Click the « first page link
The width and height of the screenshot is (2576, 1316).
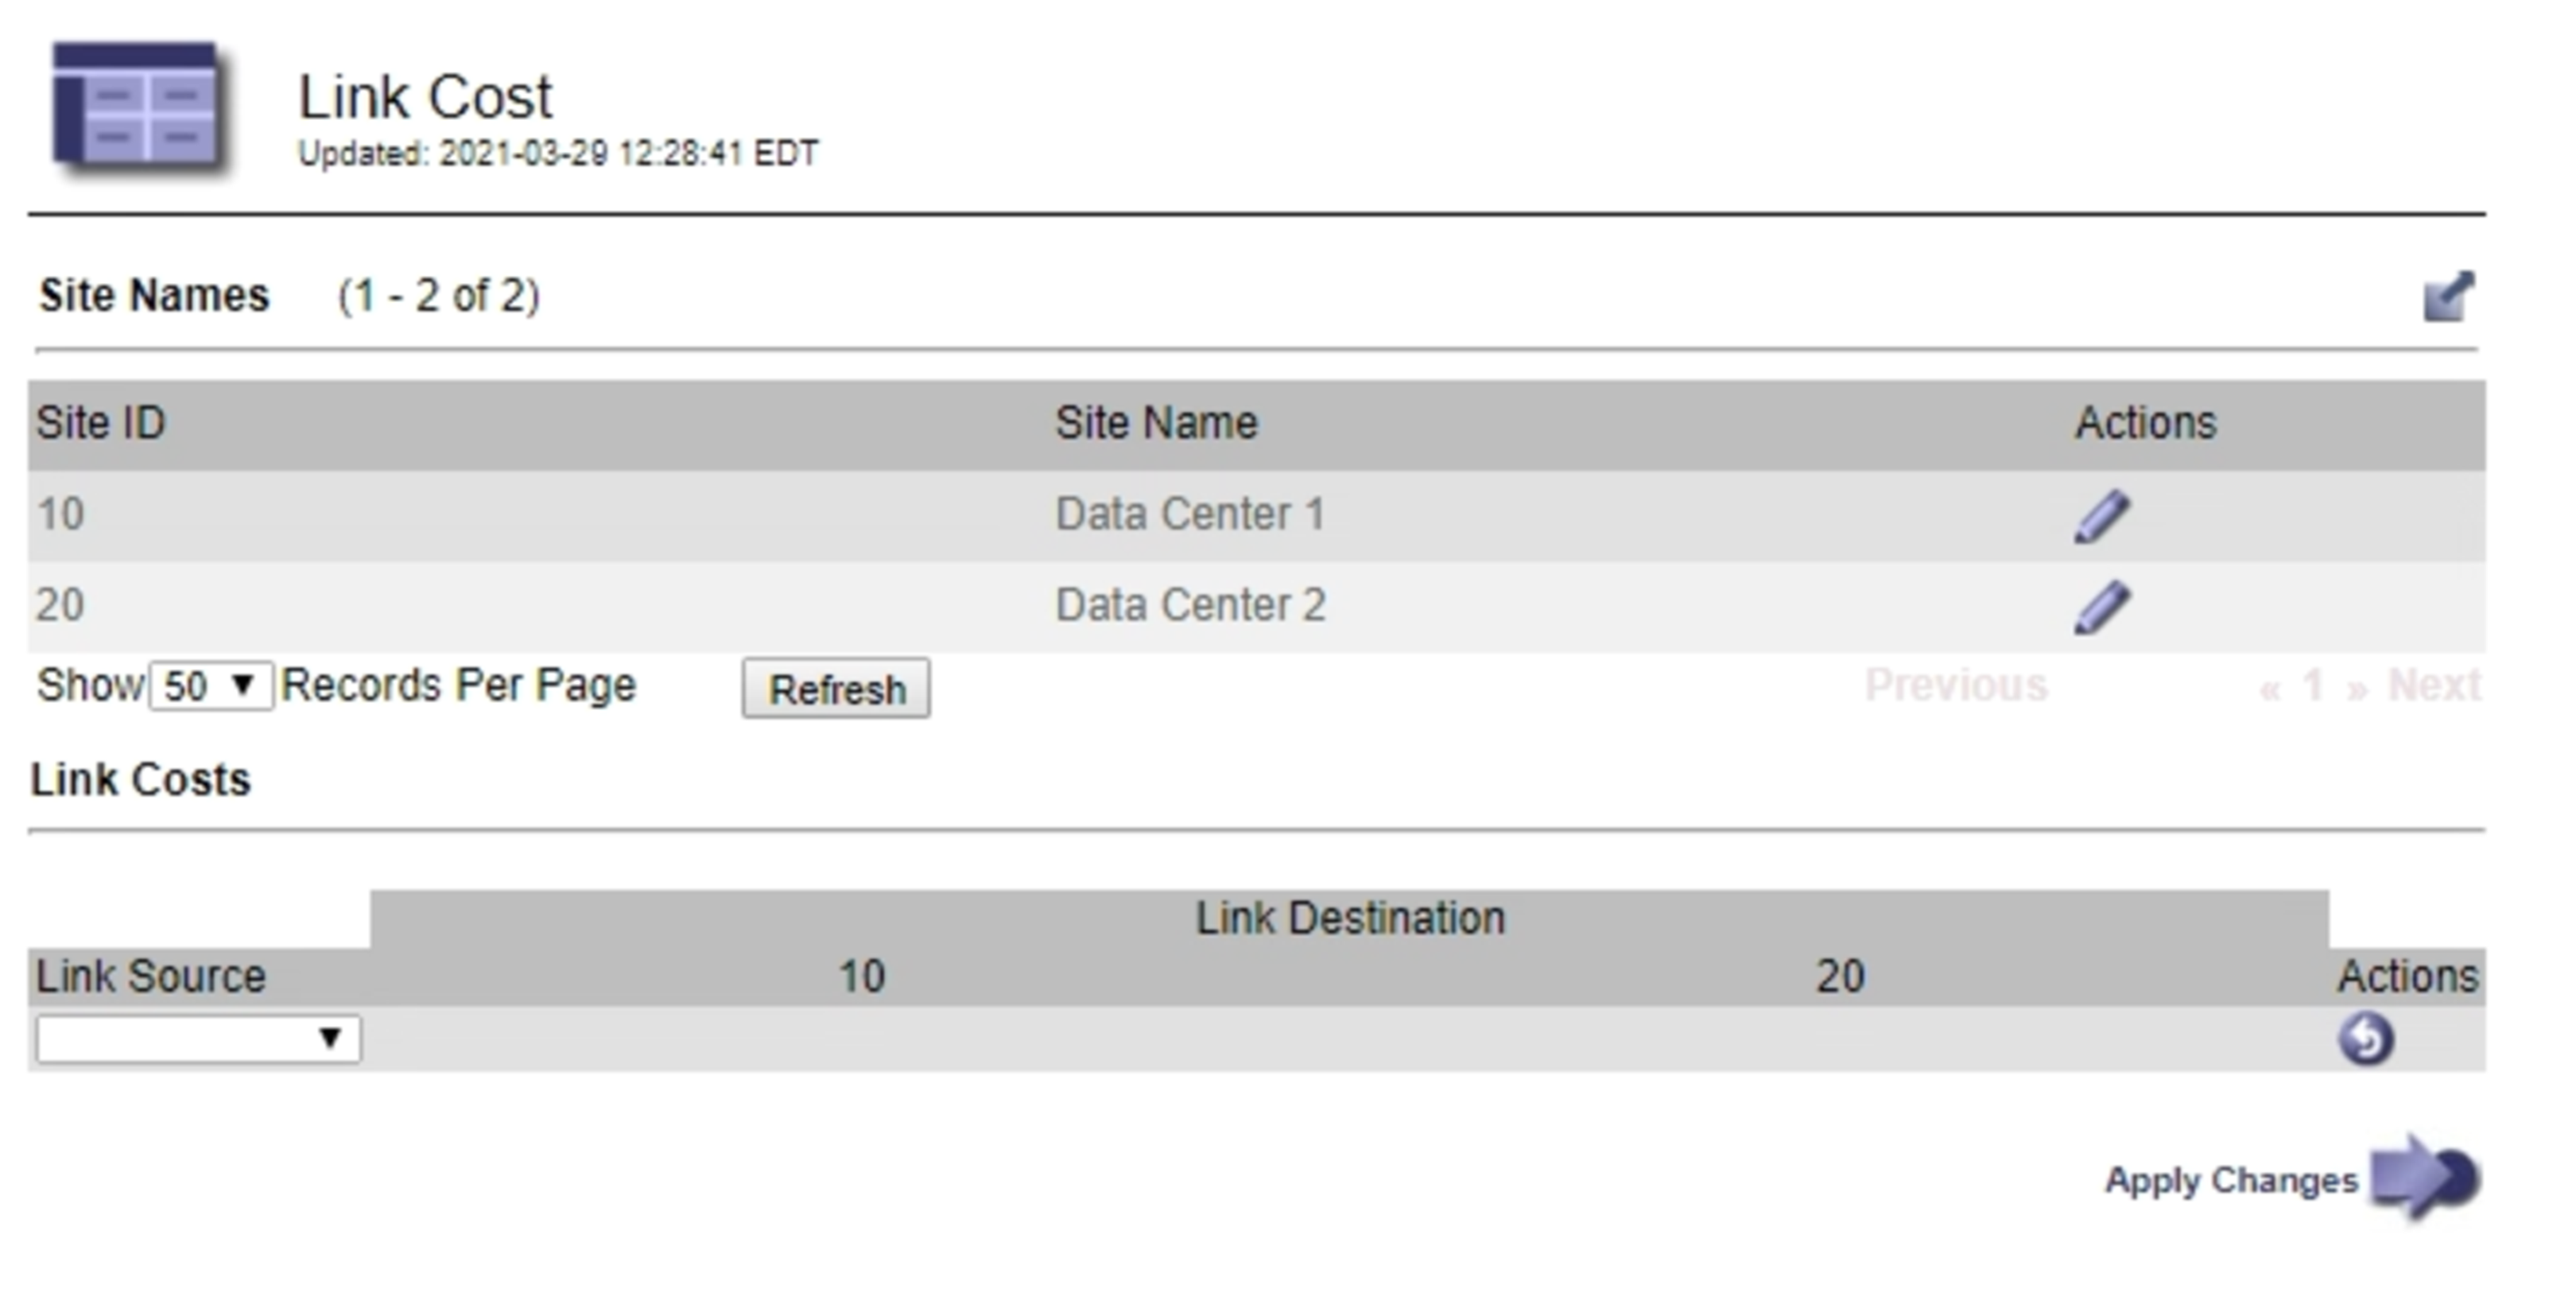(2270, 688)
